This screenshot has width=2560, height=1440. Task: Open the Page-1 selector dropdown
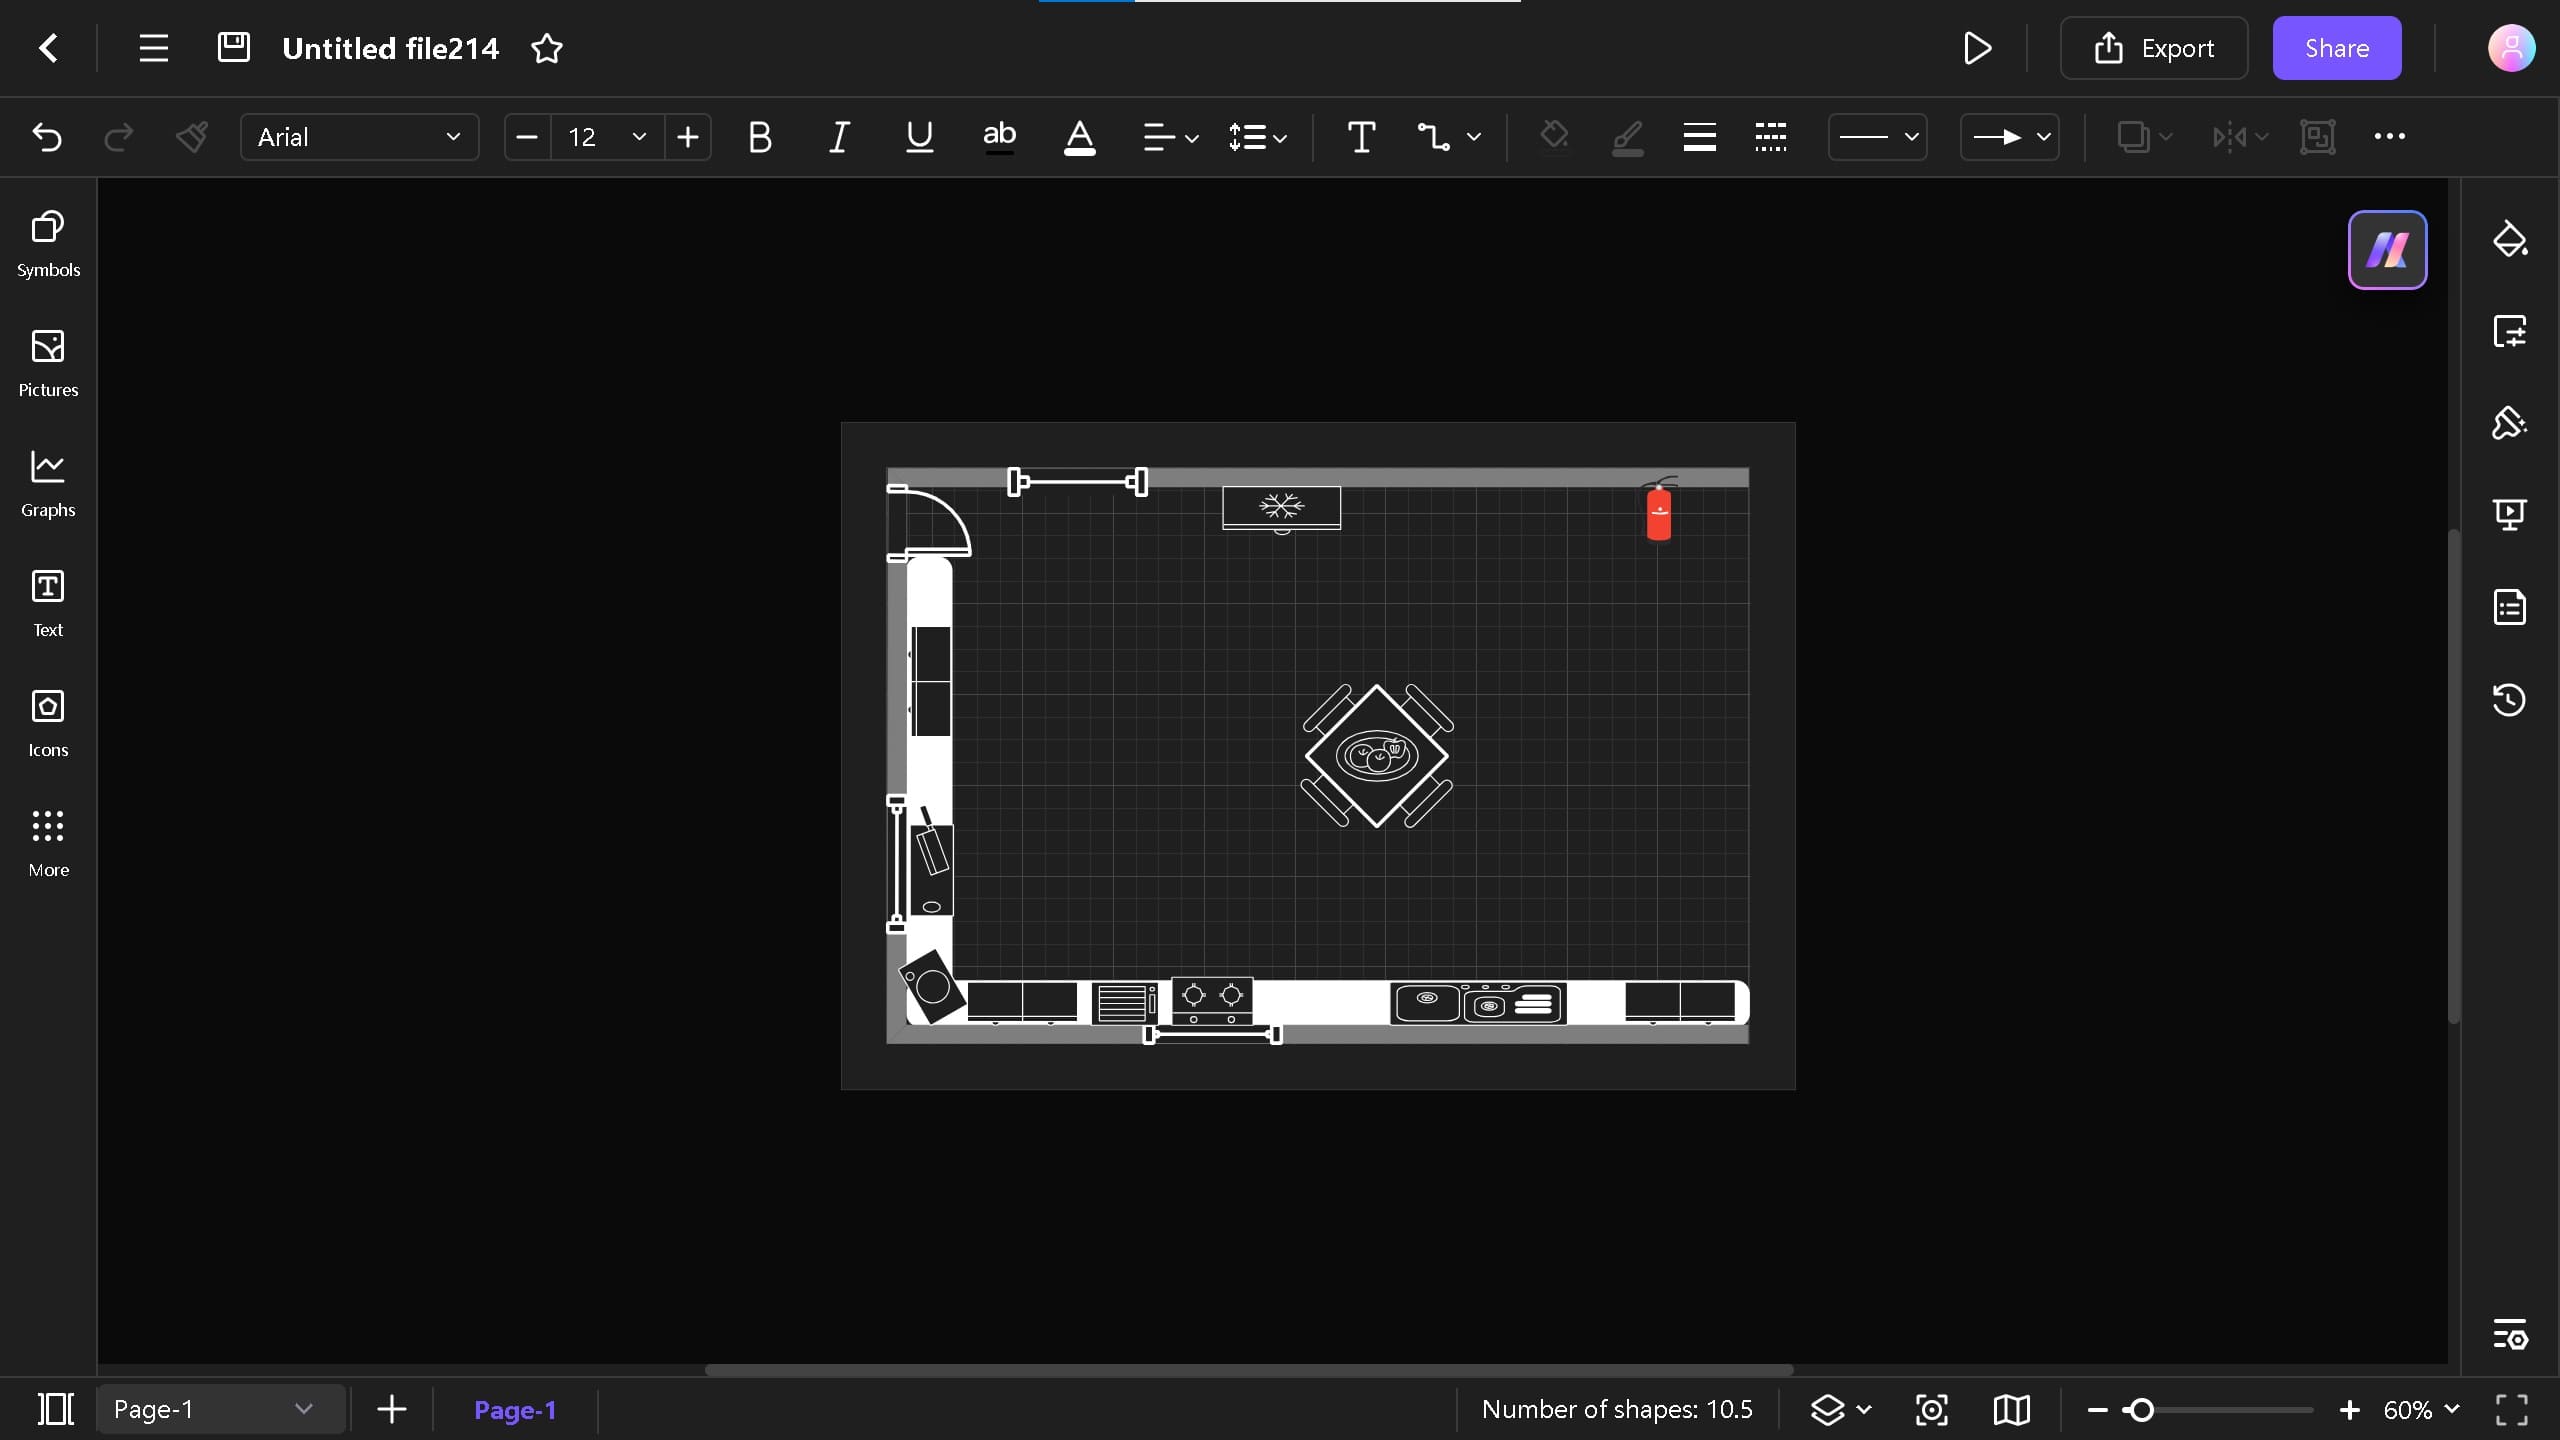[221, 1409]
